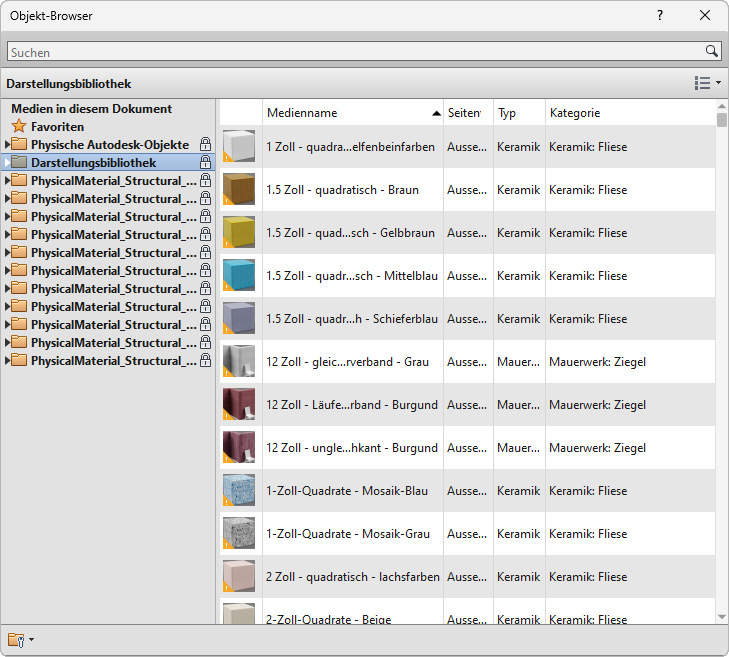Select the 12 Zoll Läufe...rband Burgund thumbnail
This screenshot has height=657, width=729.
(x=239, y=404)
